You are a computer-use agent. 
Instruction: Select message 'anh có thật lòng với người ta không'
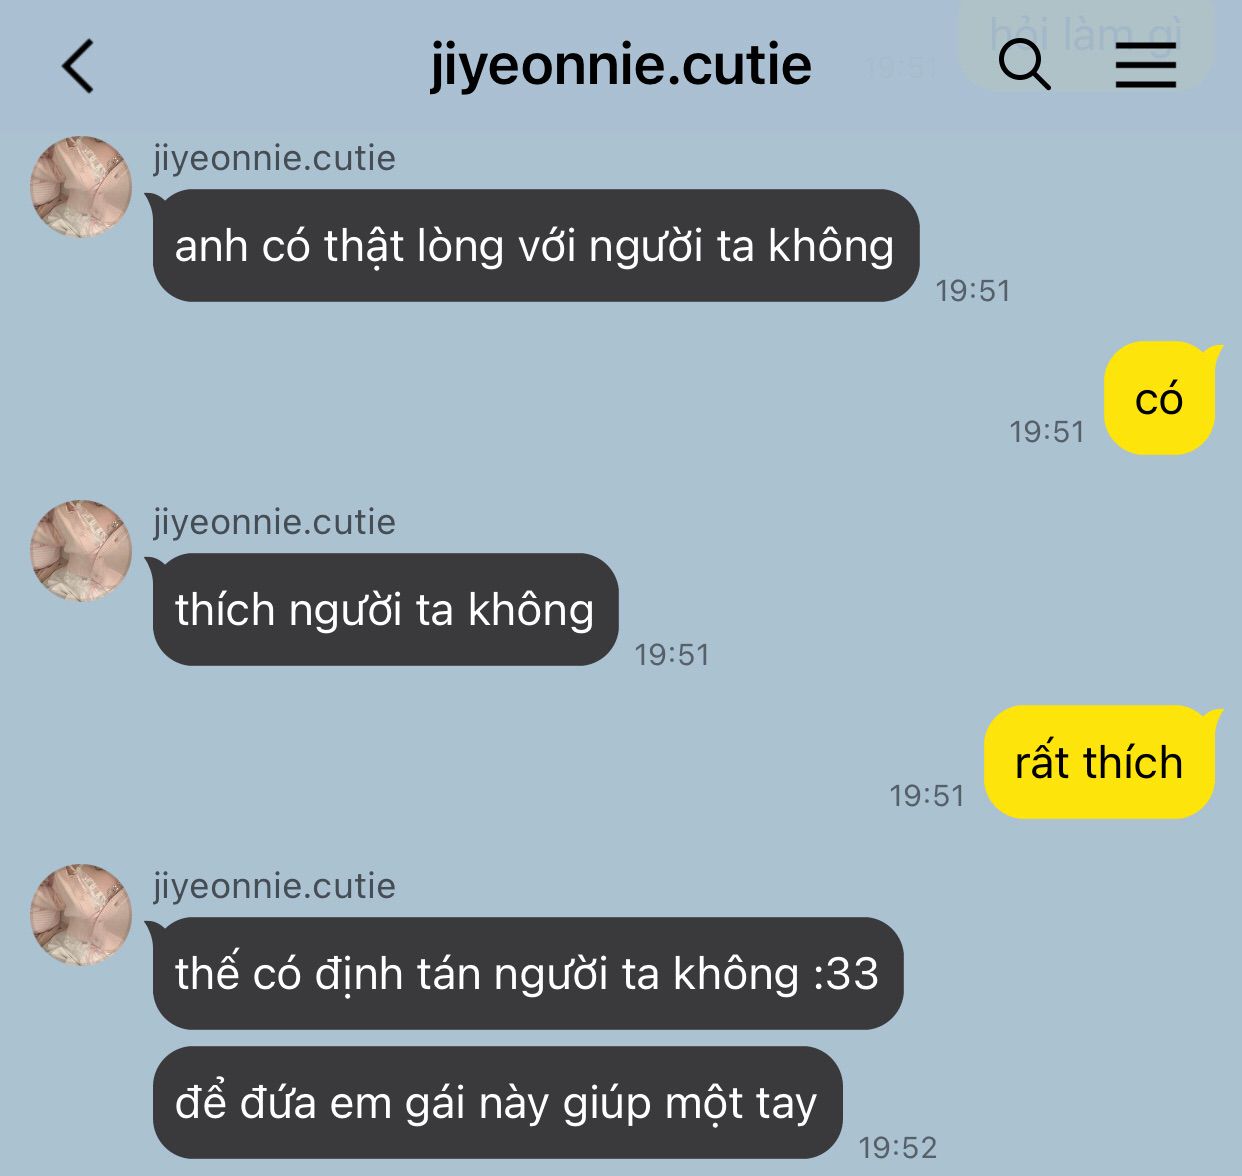click(x=535, y=246)
